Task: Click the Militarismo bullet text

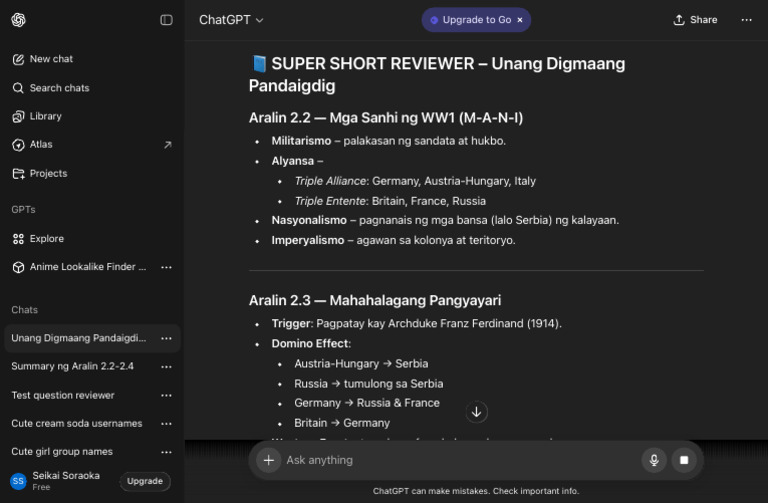Action: coord(388,141)
